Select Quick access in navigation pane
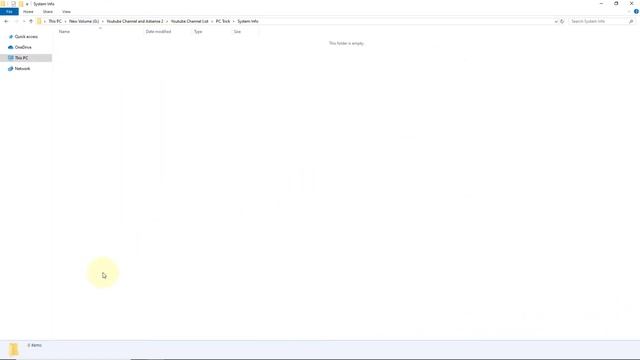640x360 pixels. [26, 37]
